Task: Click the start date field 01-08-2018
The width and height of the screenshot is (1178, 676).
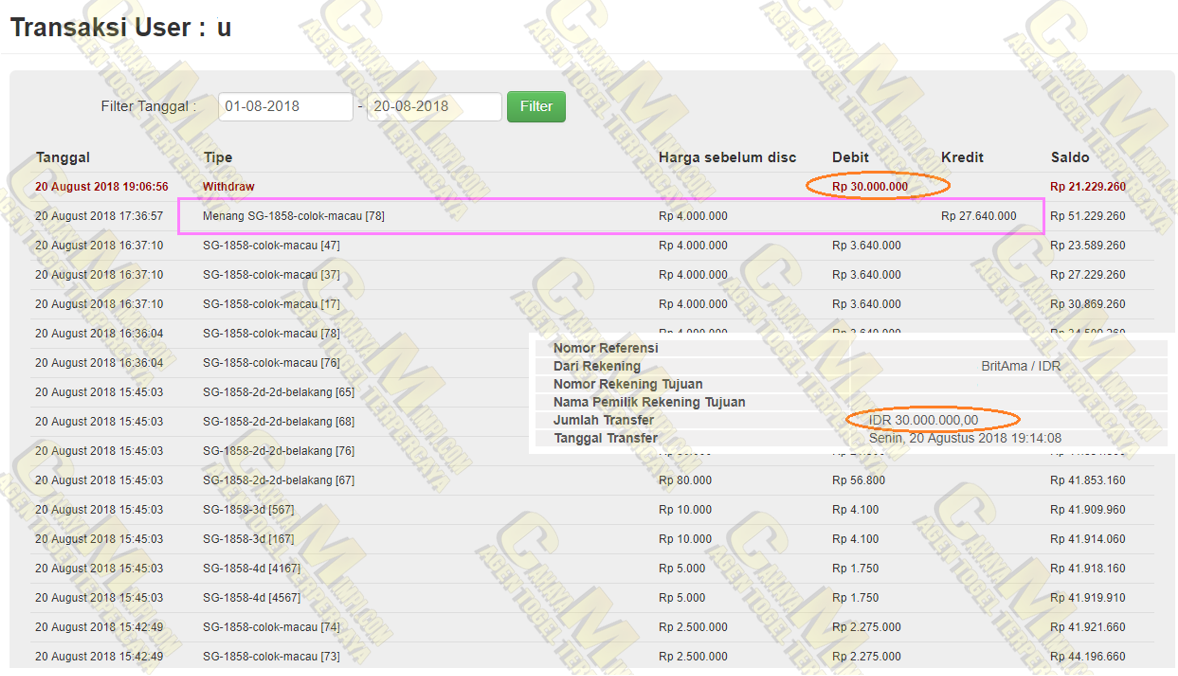Action: coord(285,106)
